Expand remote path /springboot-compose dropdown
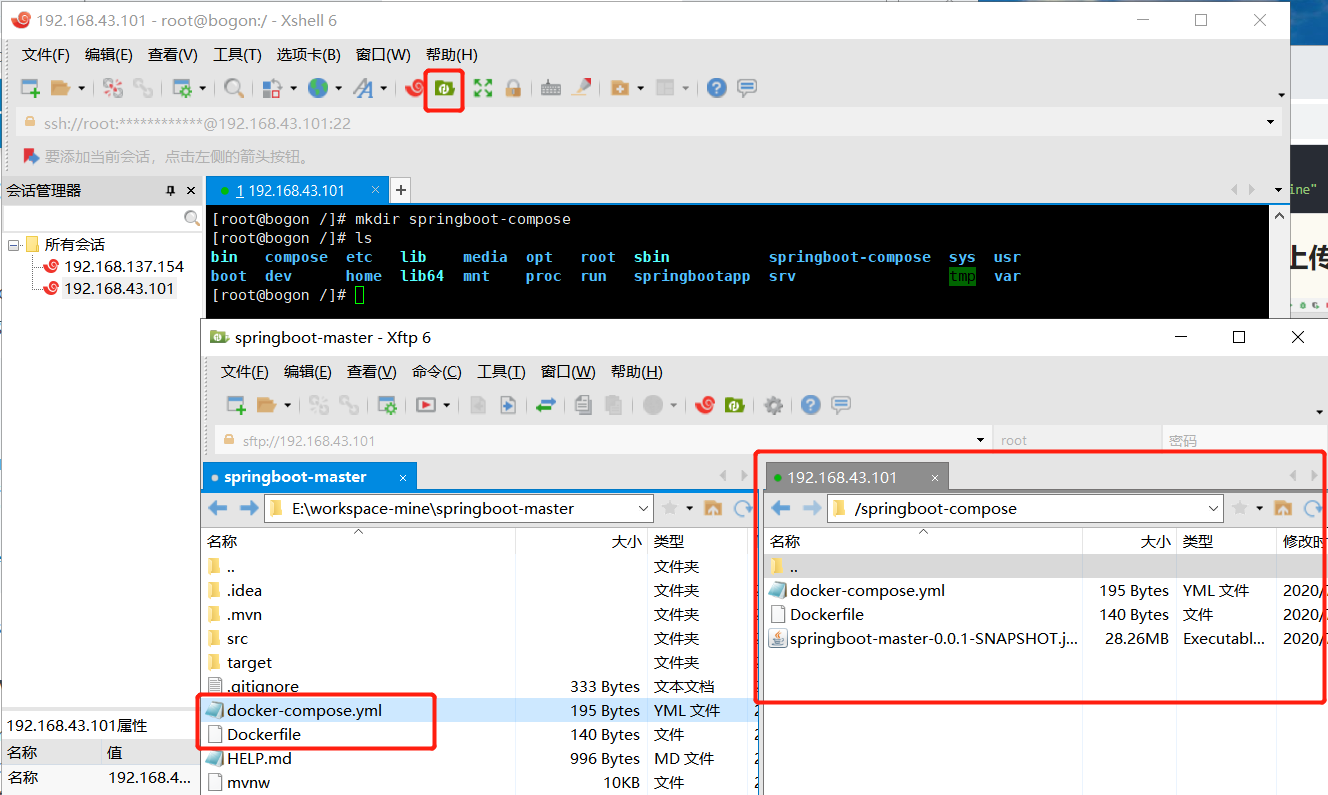Viewport: 1328px width, 795px height. pos(1214,508)
